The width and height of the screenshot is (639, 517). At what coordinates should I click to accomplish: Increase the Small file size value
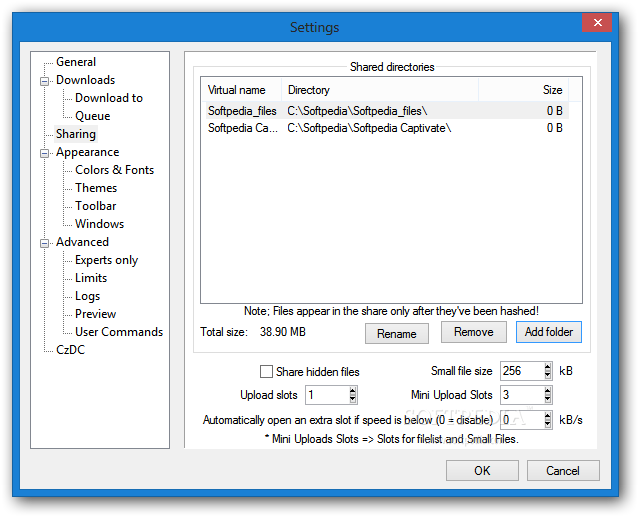coord(548,367)
